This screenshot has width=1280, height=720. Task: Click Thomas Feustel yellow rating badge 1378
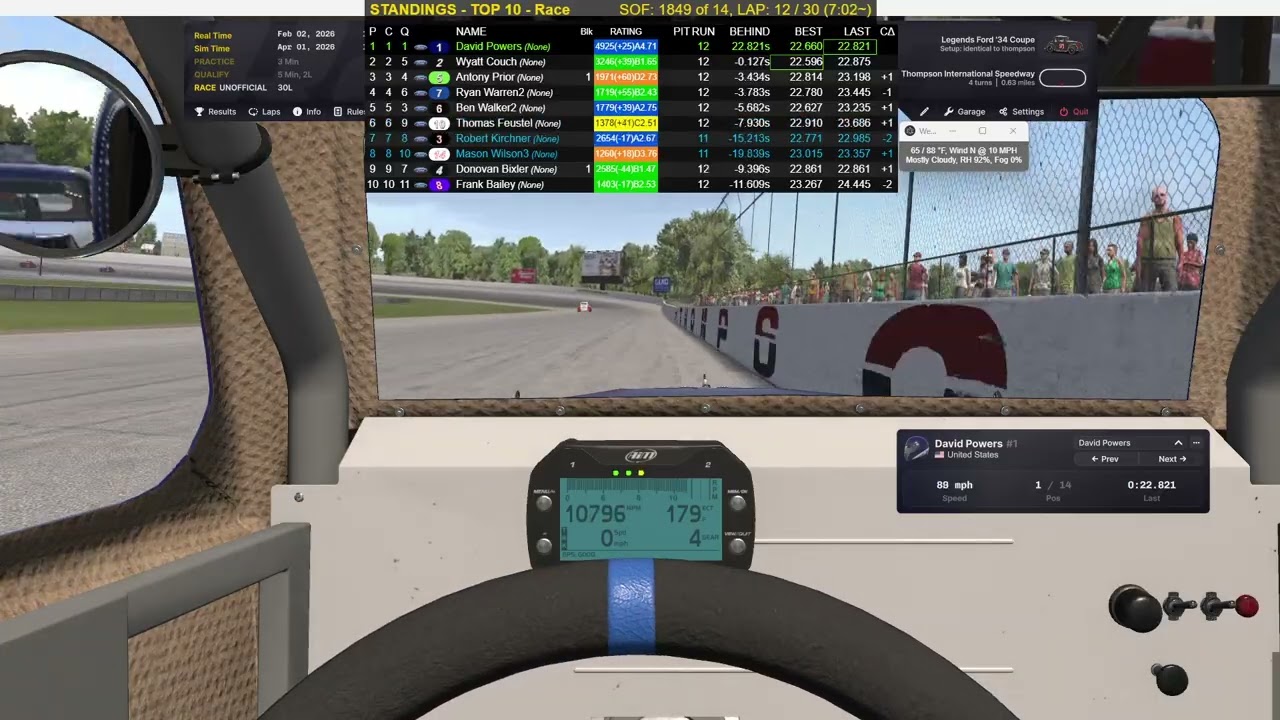626,124
